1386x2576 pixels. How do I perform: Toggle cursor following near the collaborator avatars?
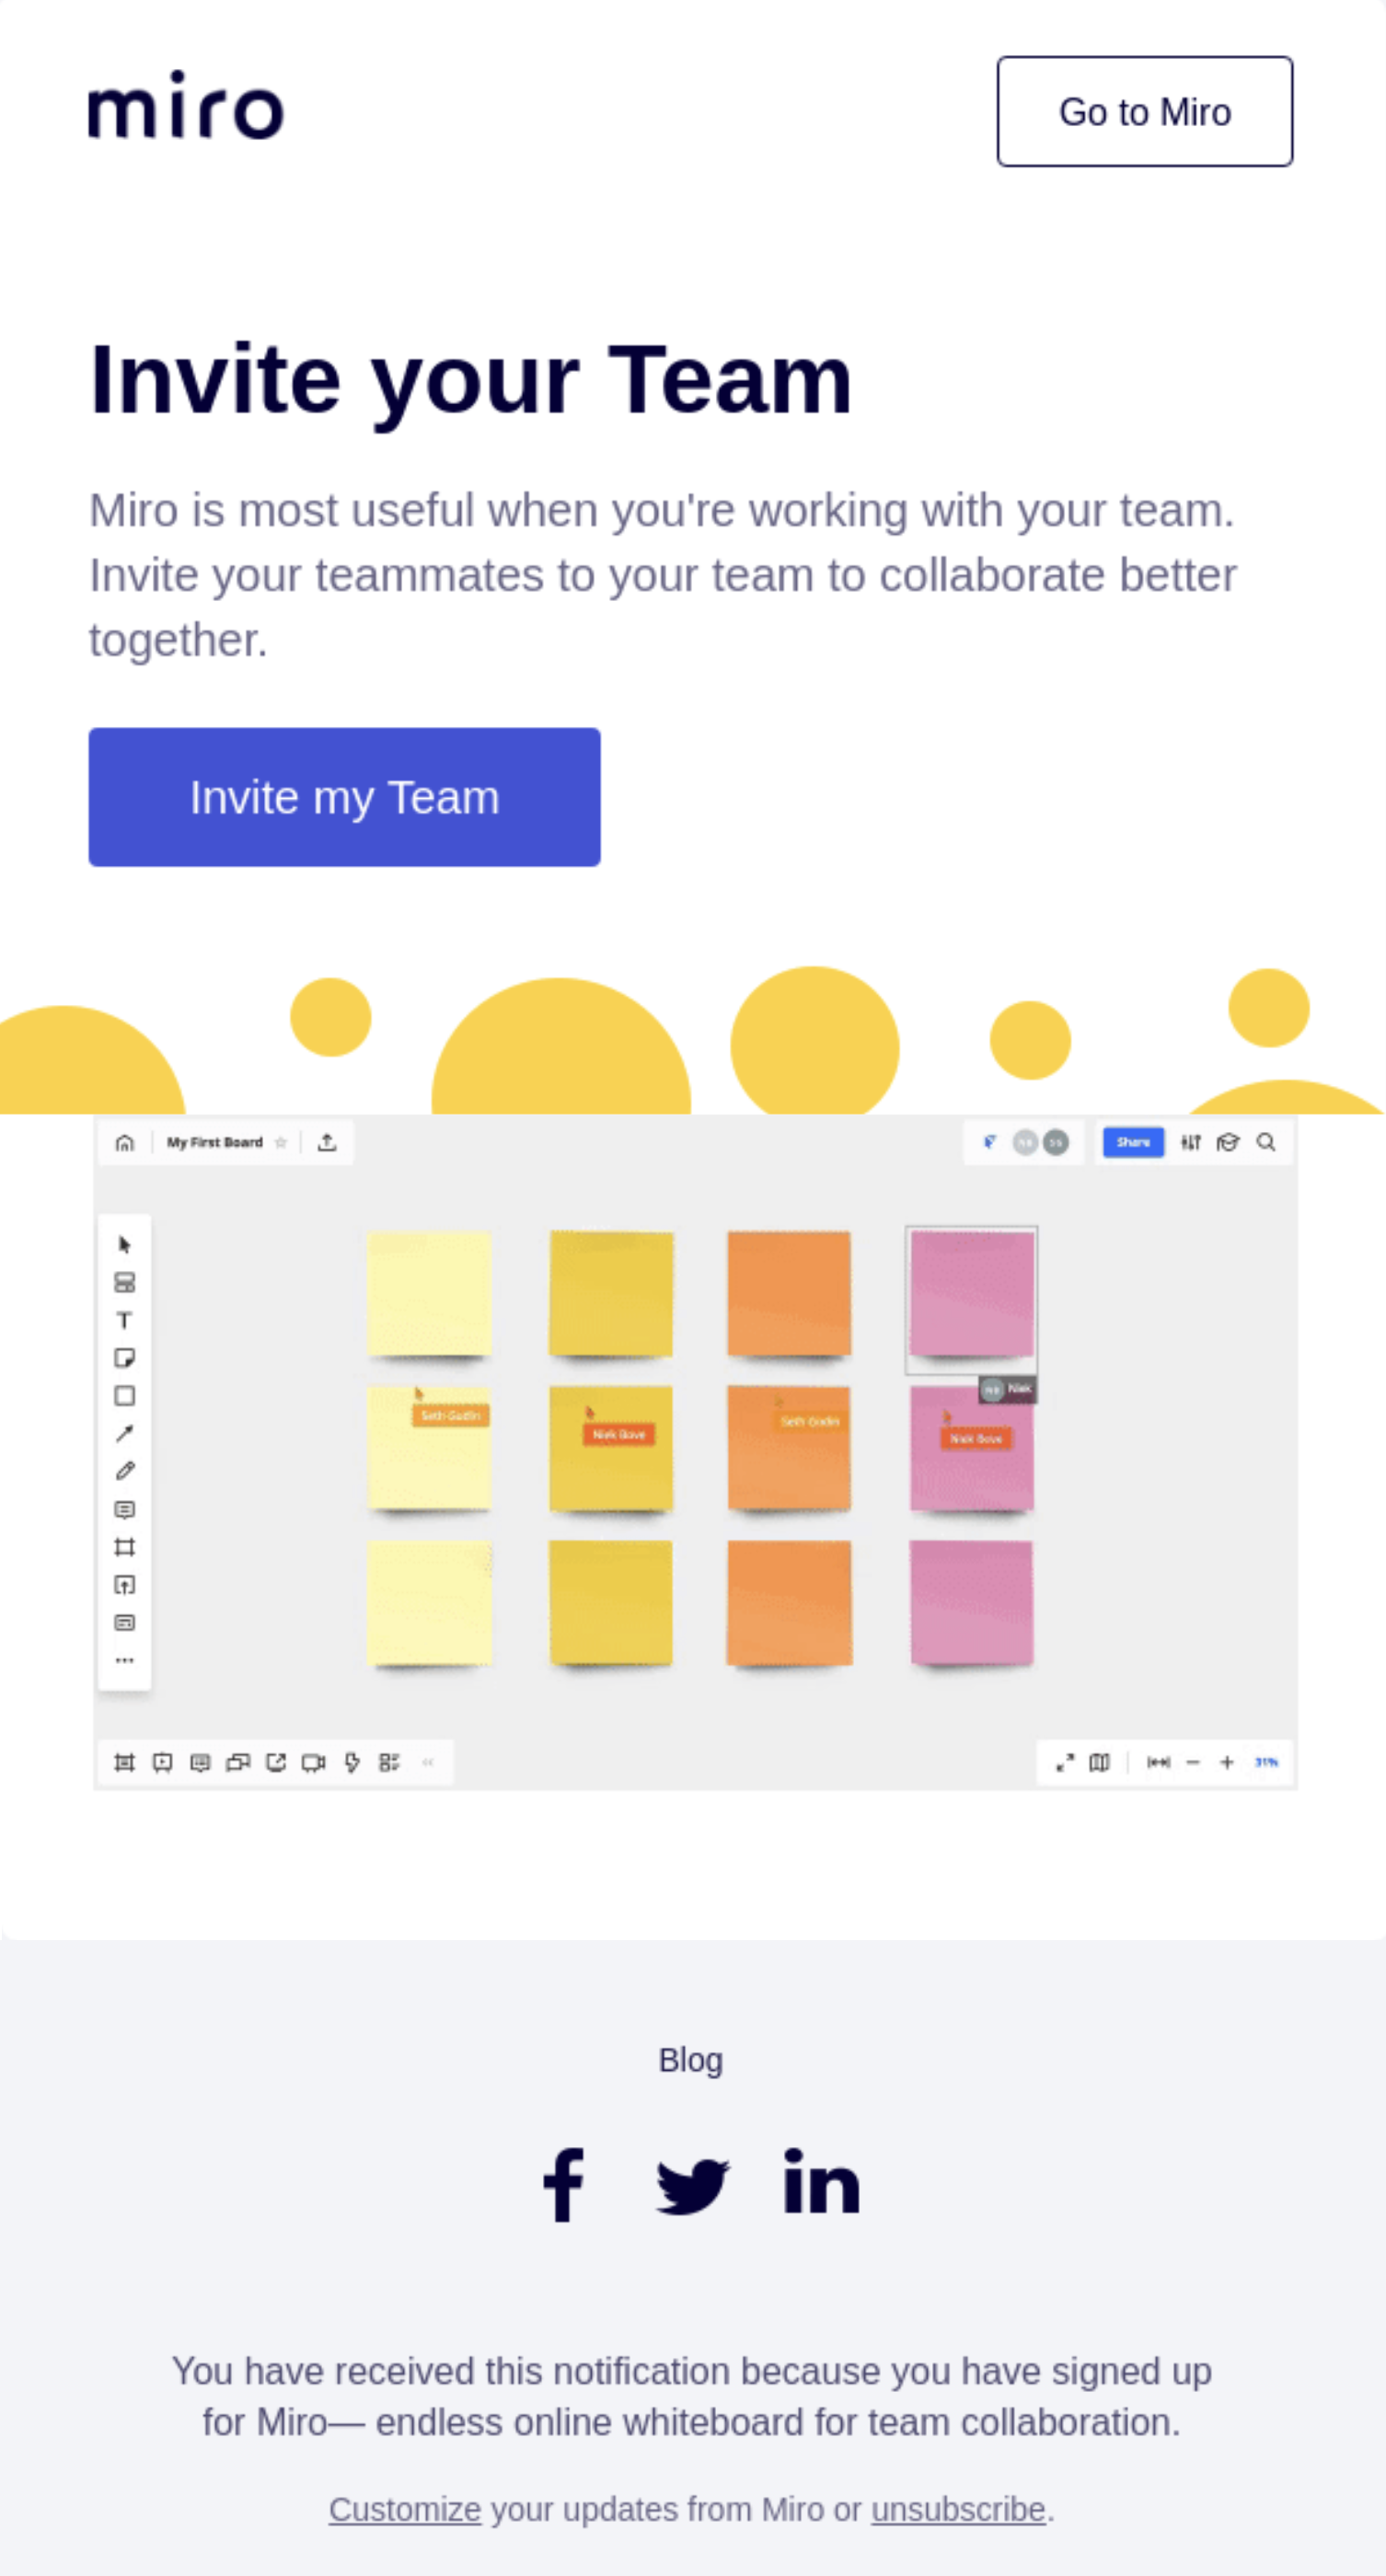991,1141
